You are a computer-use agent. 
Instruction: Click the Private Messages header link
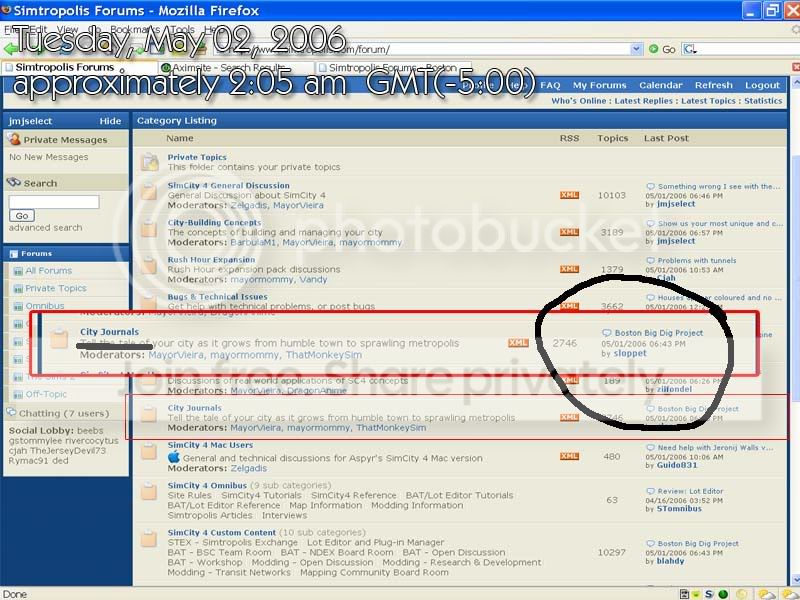pos(65,140)
